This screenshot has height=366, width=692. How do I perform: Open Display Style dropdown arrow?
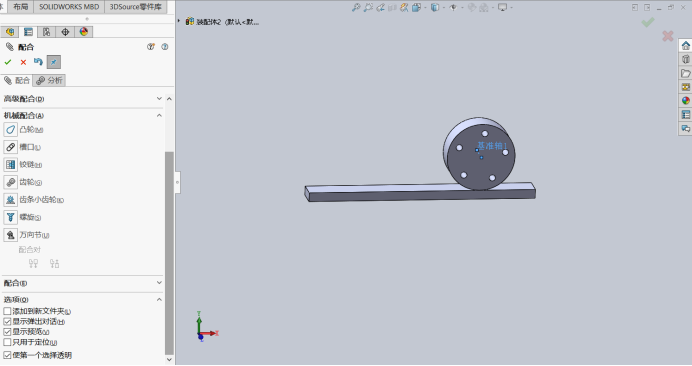pos(443,8)
